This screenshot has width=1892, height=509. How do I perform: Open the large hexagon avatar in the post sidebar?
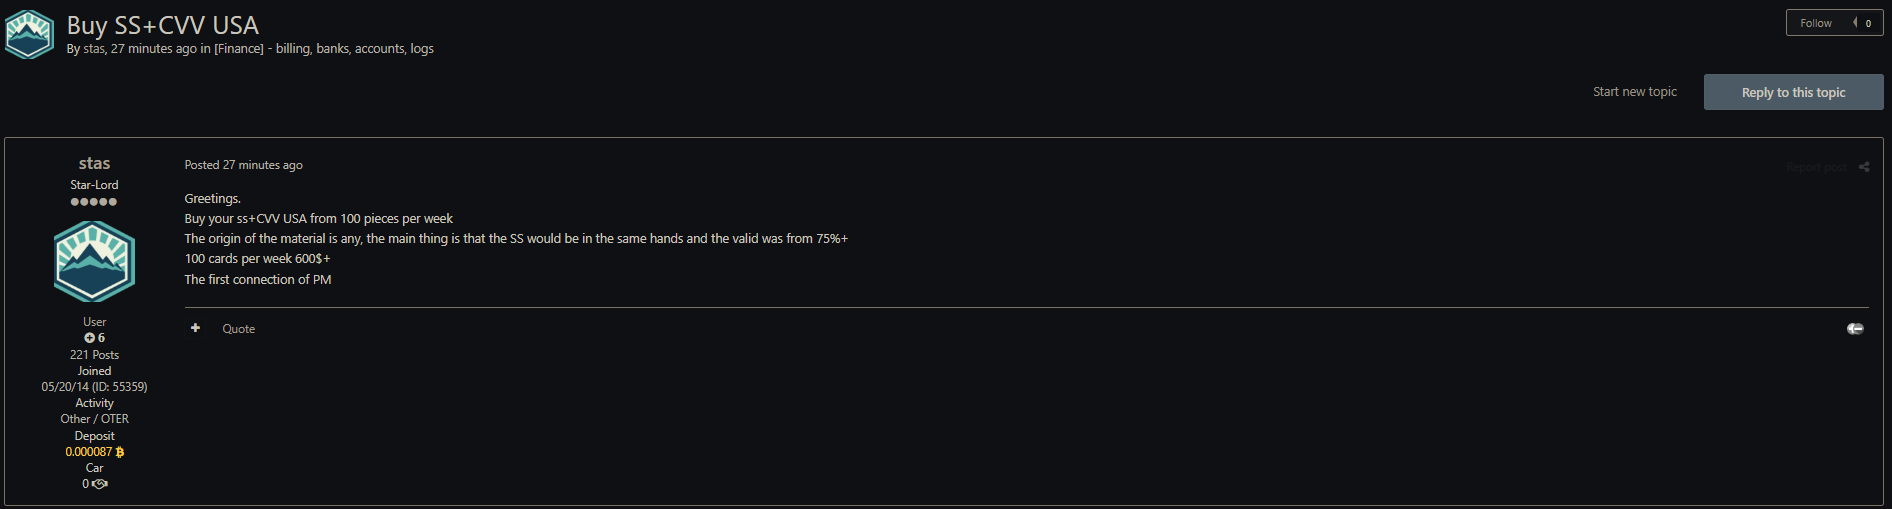pyautogui.click(x=94, y=262)
